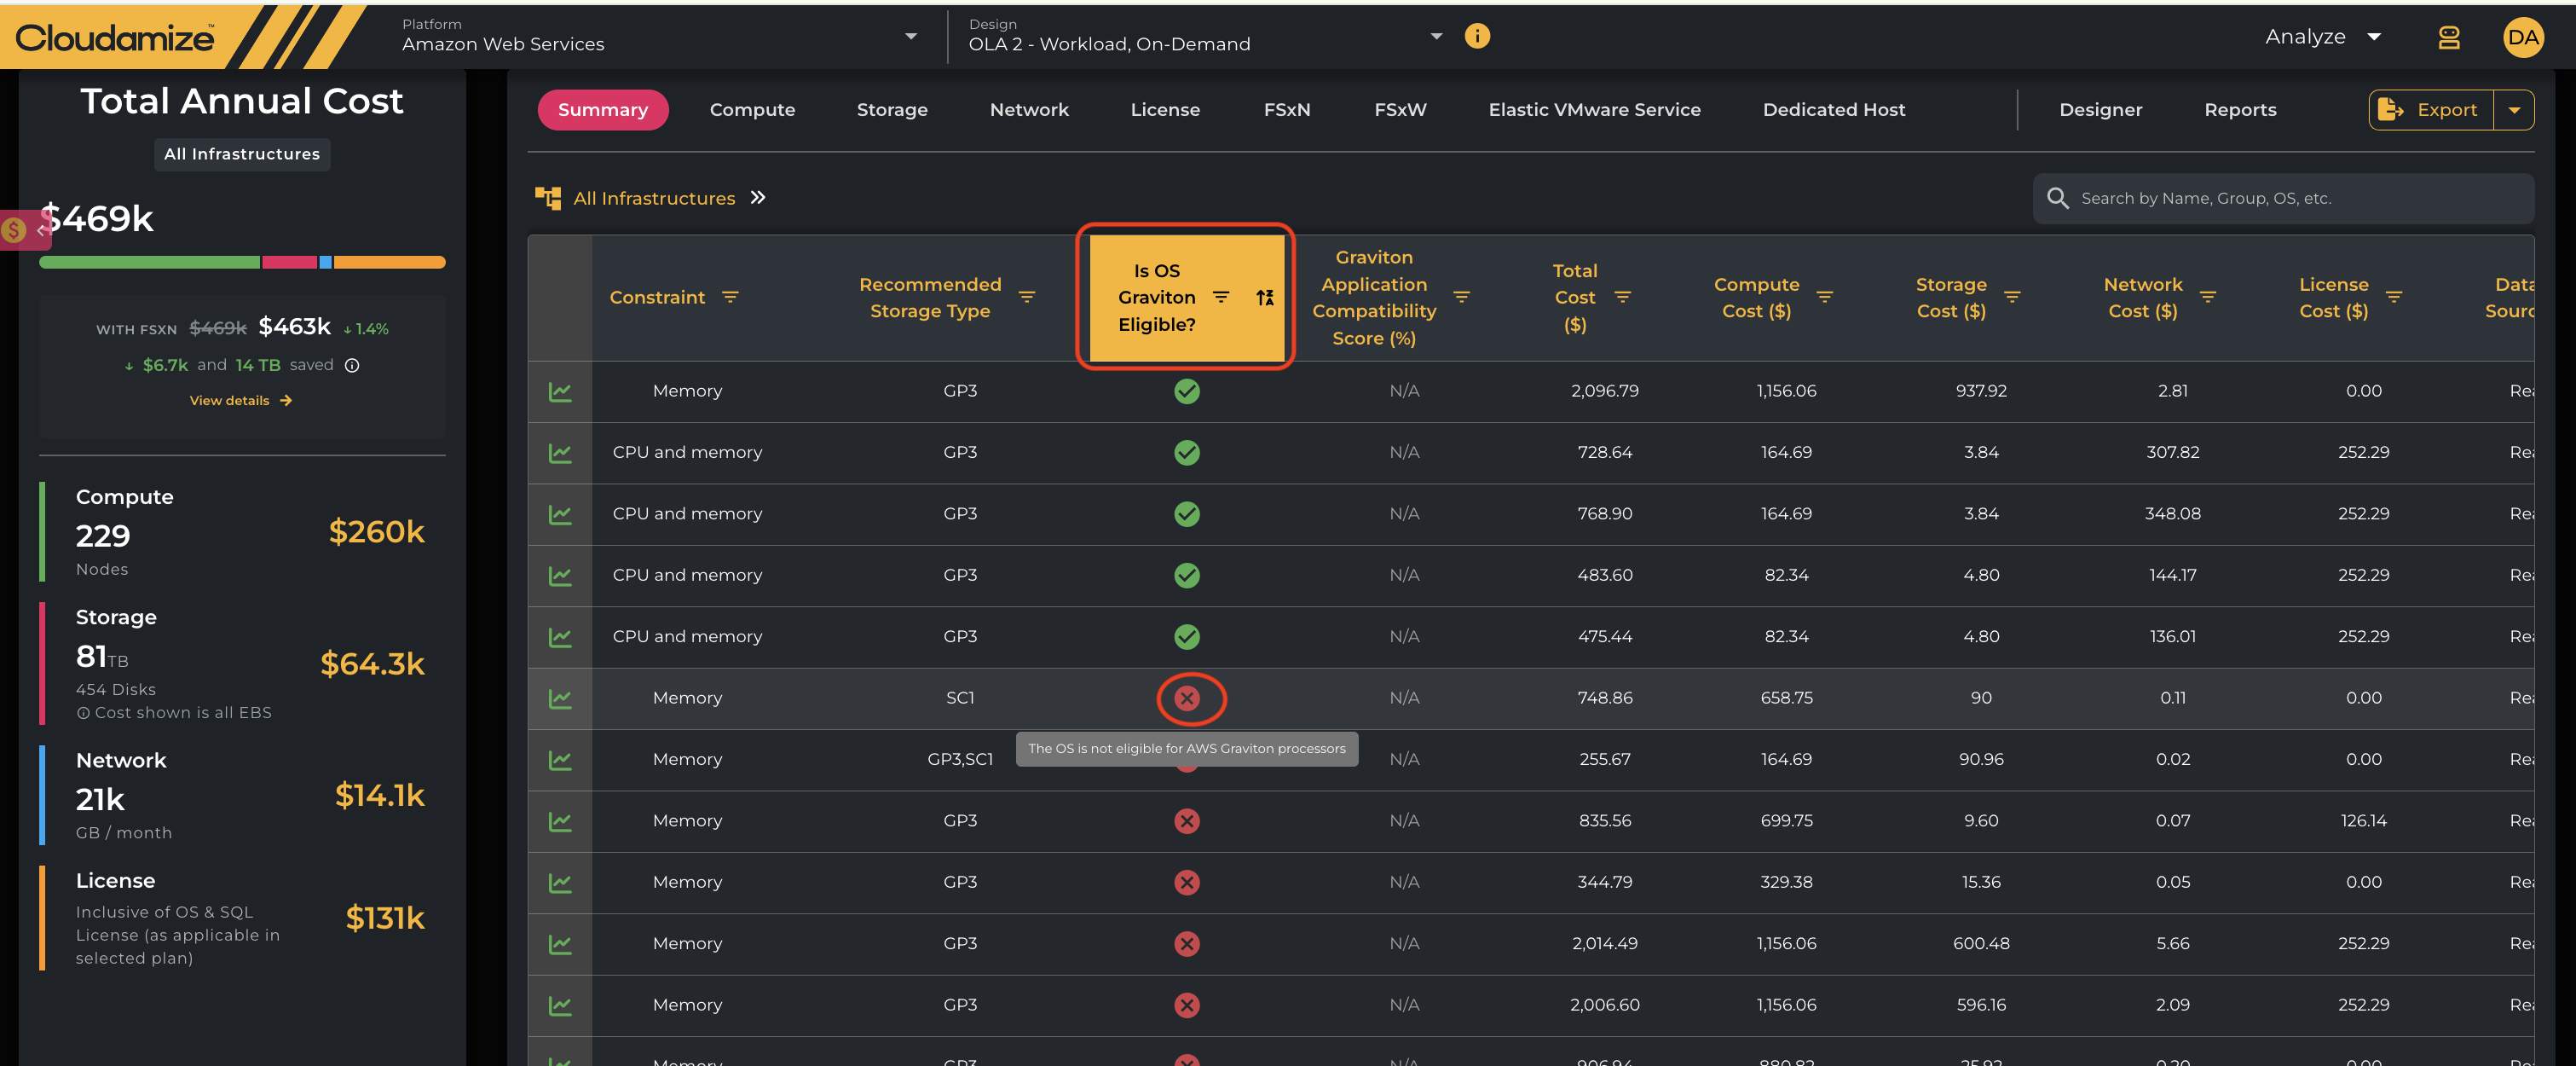
Task: Click the All Infrastructures breadcrumb
Action: 653,198
